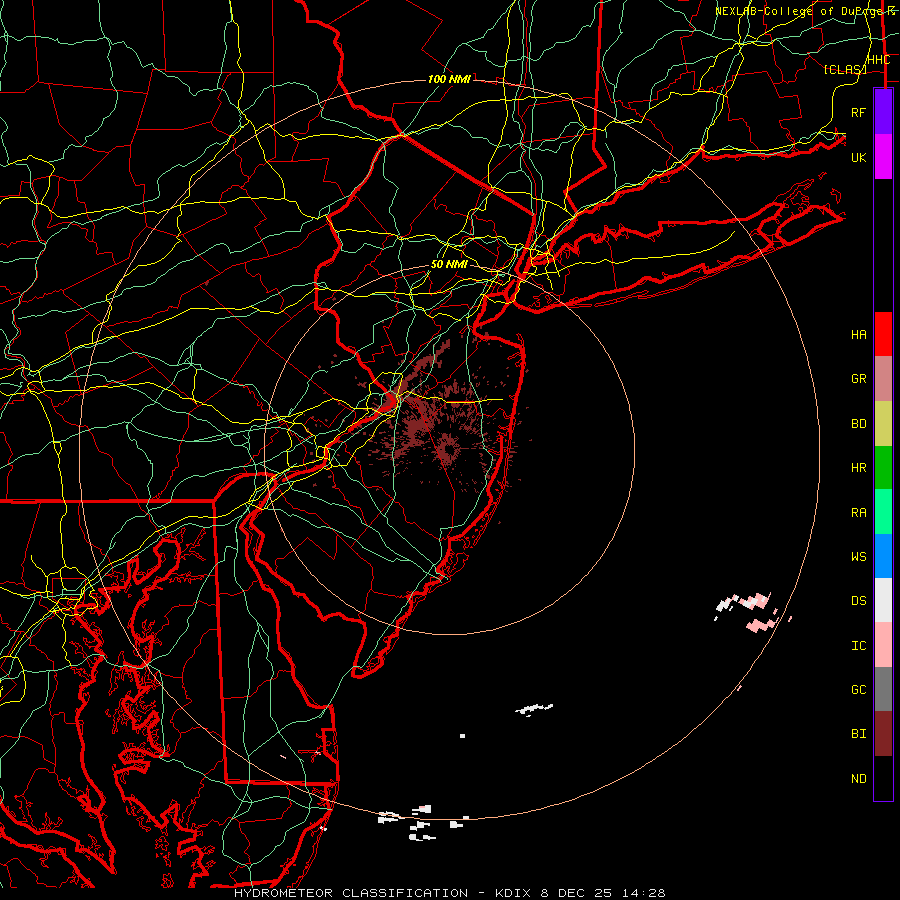Select the dusty pink GR legend swatch
Viewport: 900px width, 900px height.
(883, 379)
